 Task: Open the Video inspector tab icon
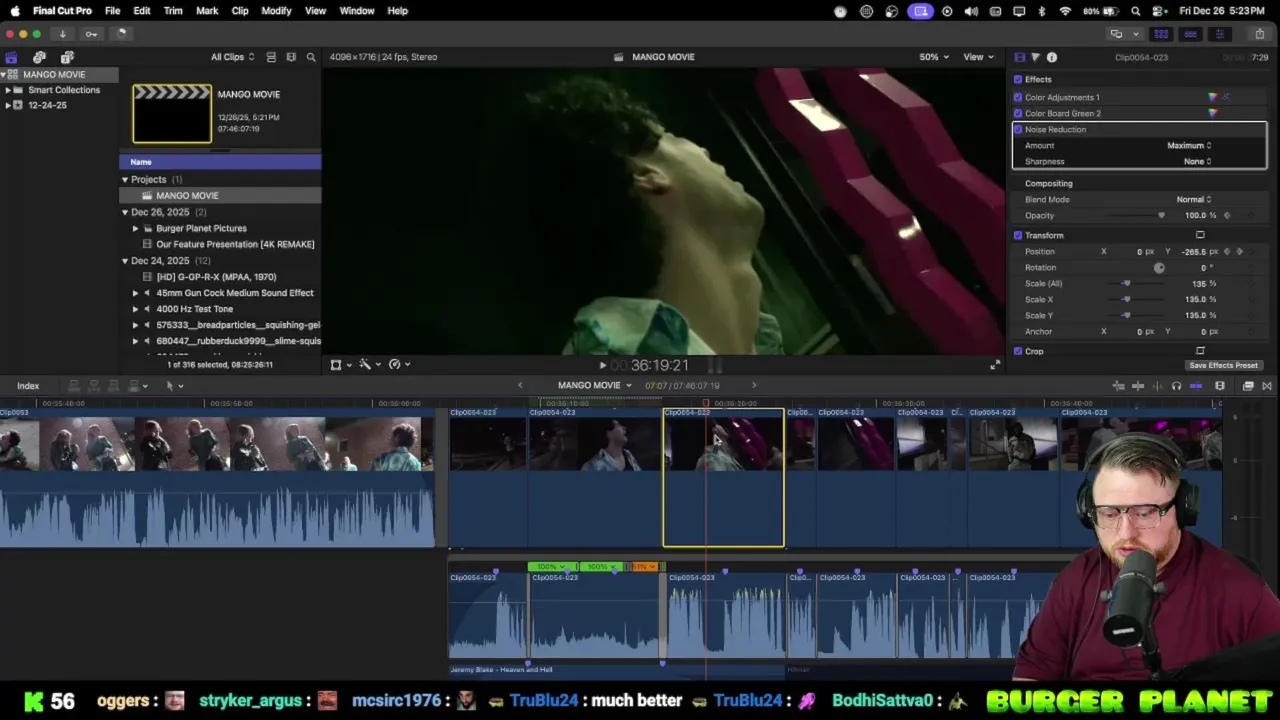pyautogui.click(x=1019, y=57)
